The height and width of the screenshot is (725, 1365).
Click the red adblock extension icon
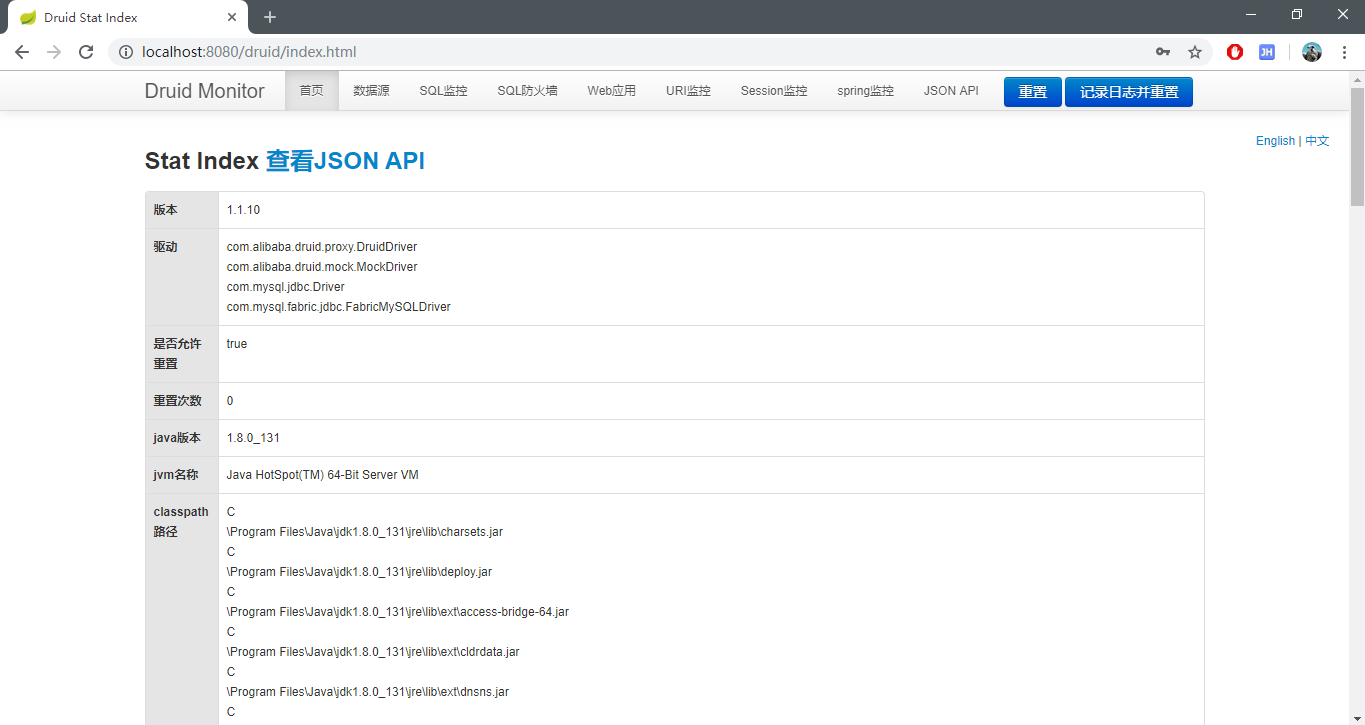point(1235,52)
